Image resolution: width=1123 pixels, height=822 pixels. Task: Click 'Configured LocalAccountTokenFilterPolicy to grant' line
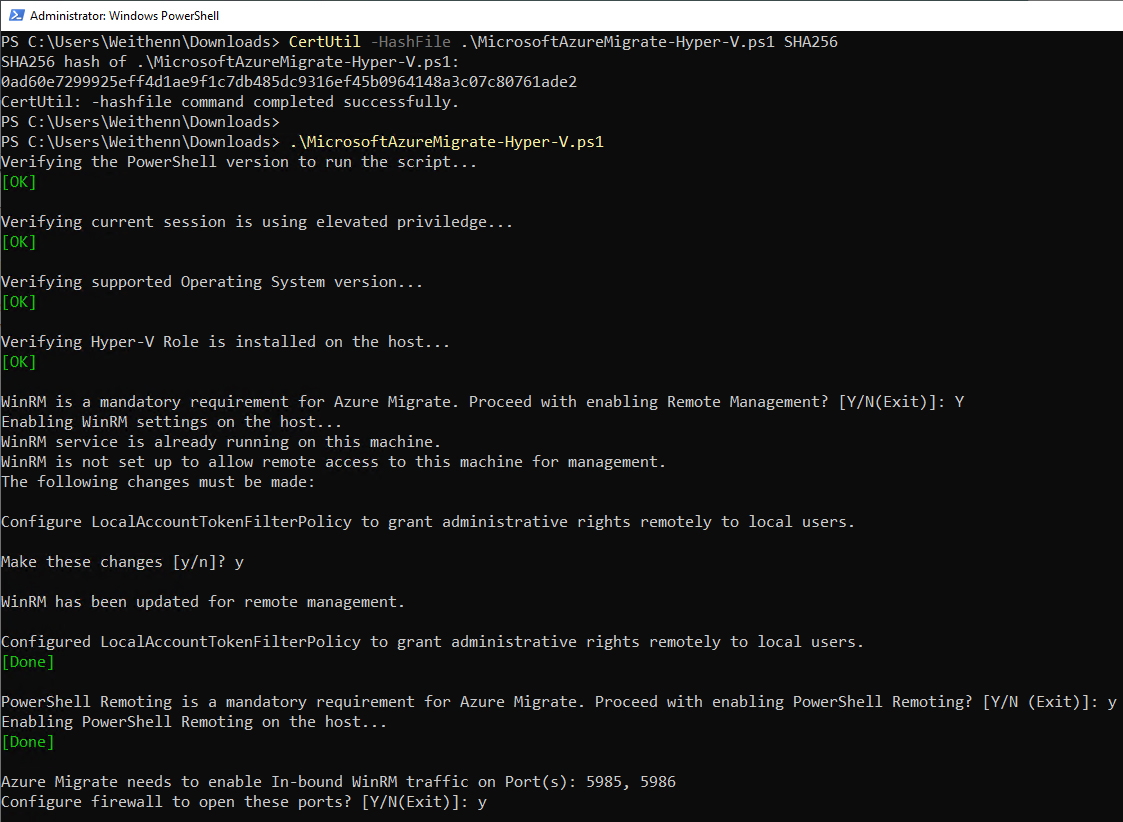pos(433,642)
